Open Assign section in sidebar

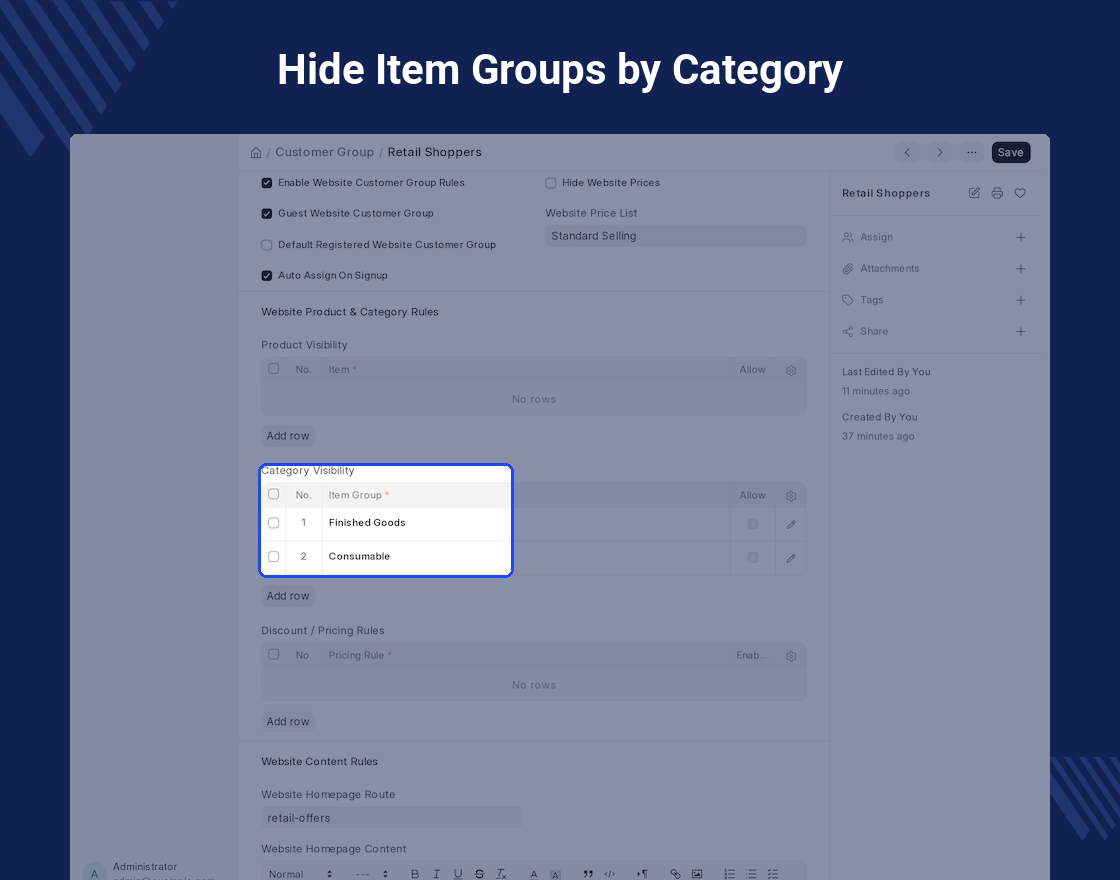876,237
